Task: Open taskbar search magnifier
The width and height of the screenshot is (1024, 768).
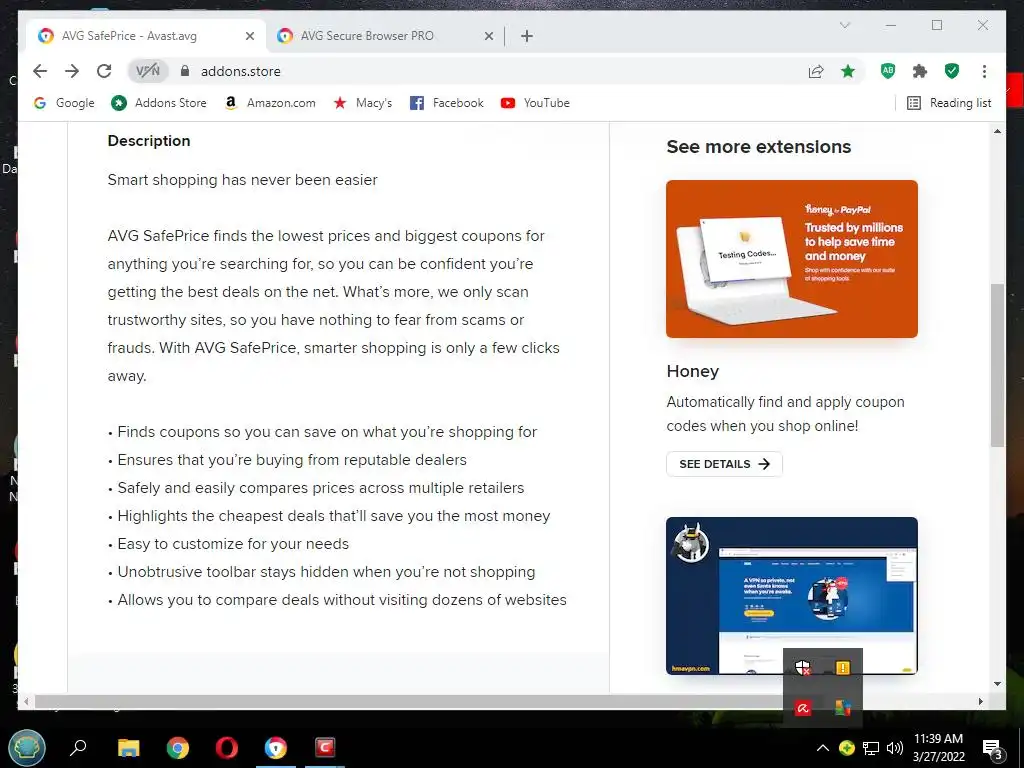Action: click(78, 747)
